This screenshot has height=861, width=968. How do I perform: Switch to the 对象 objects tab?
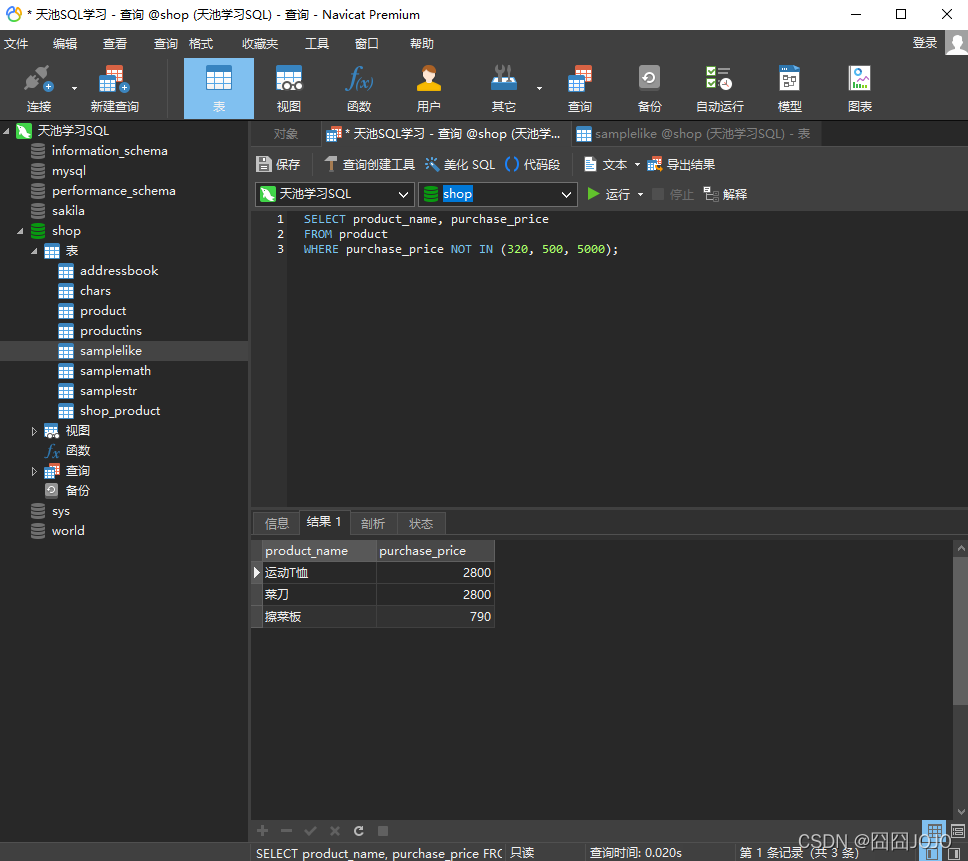click(x=285, y=133)
